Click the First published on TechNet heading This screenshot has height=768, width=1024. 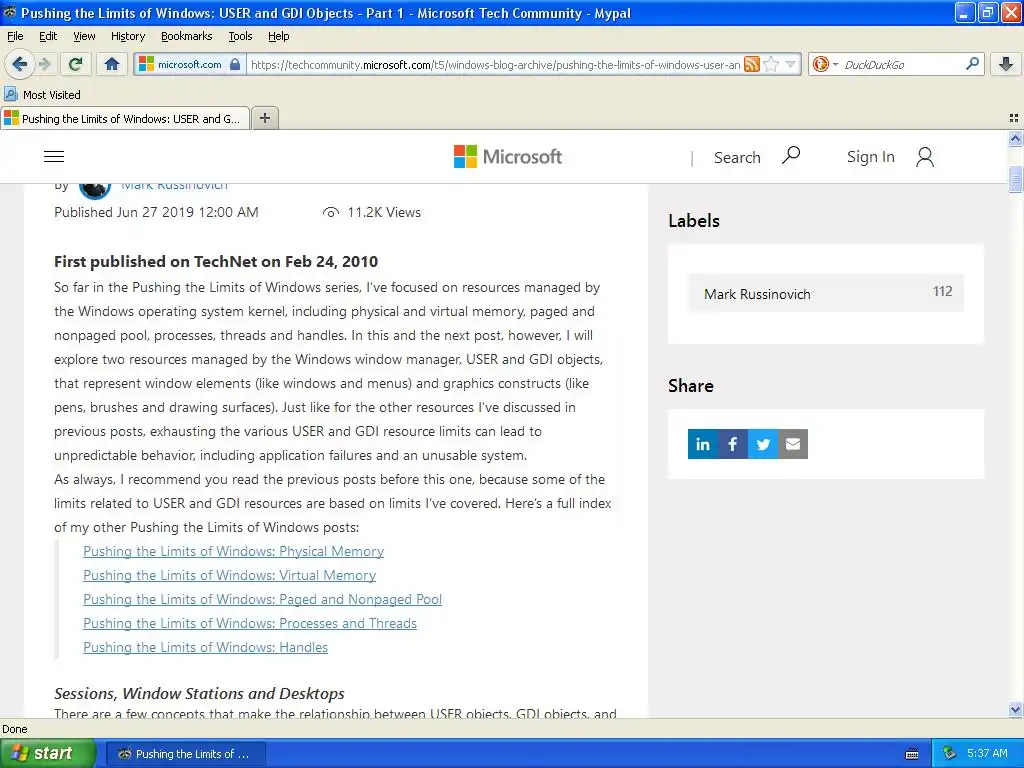[x=216, y=262]
